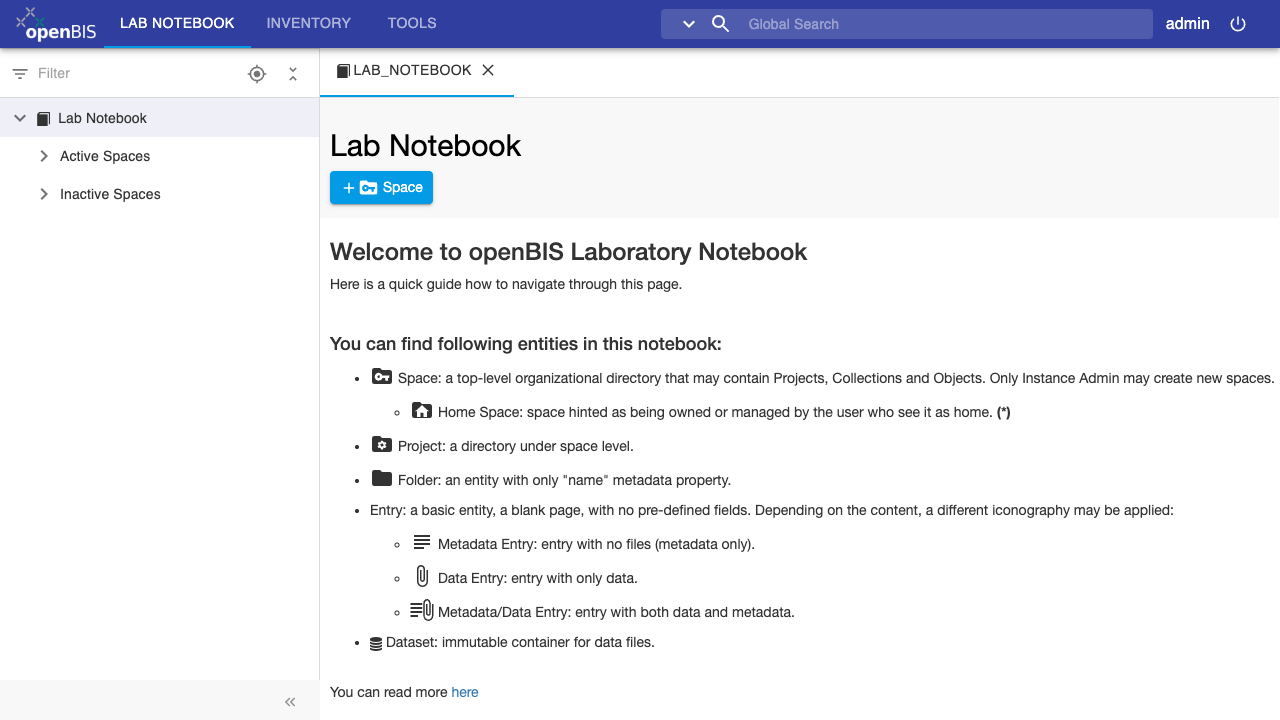Select Inactive Spaces tree item
This screenshot has height=720, width=1280.
(110, 194)
